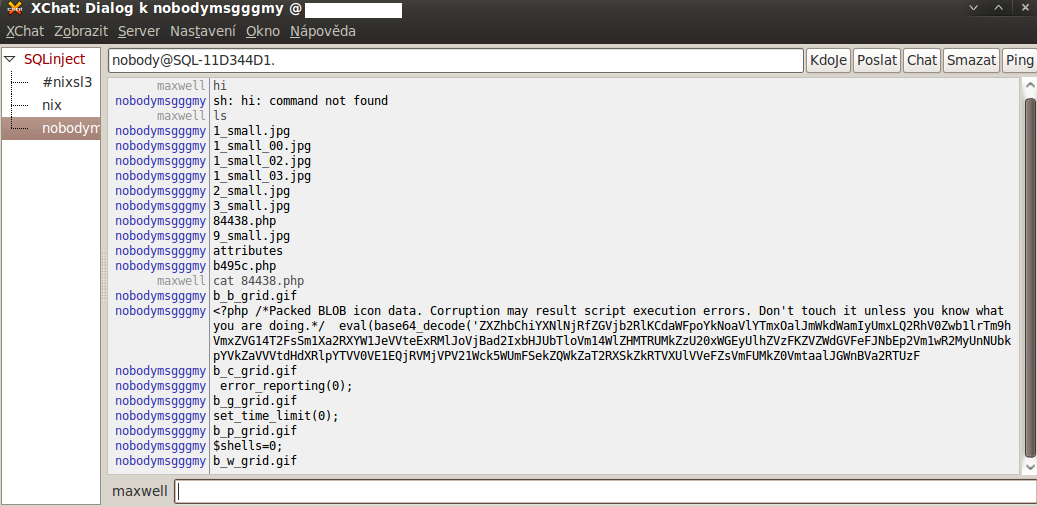The image size is (1037, 507).
Task: Click the XChat application icon in title bar
Action: 15,9
